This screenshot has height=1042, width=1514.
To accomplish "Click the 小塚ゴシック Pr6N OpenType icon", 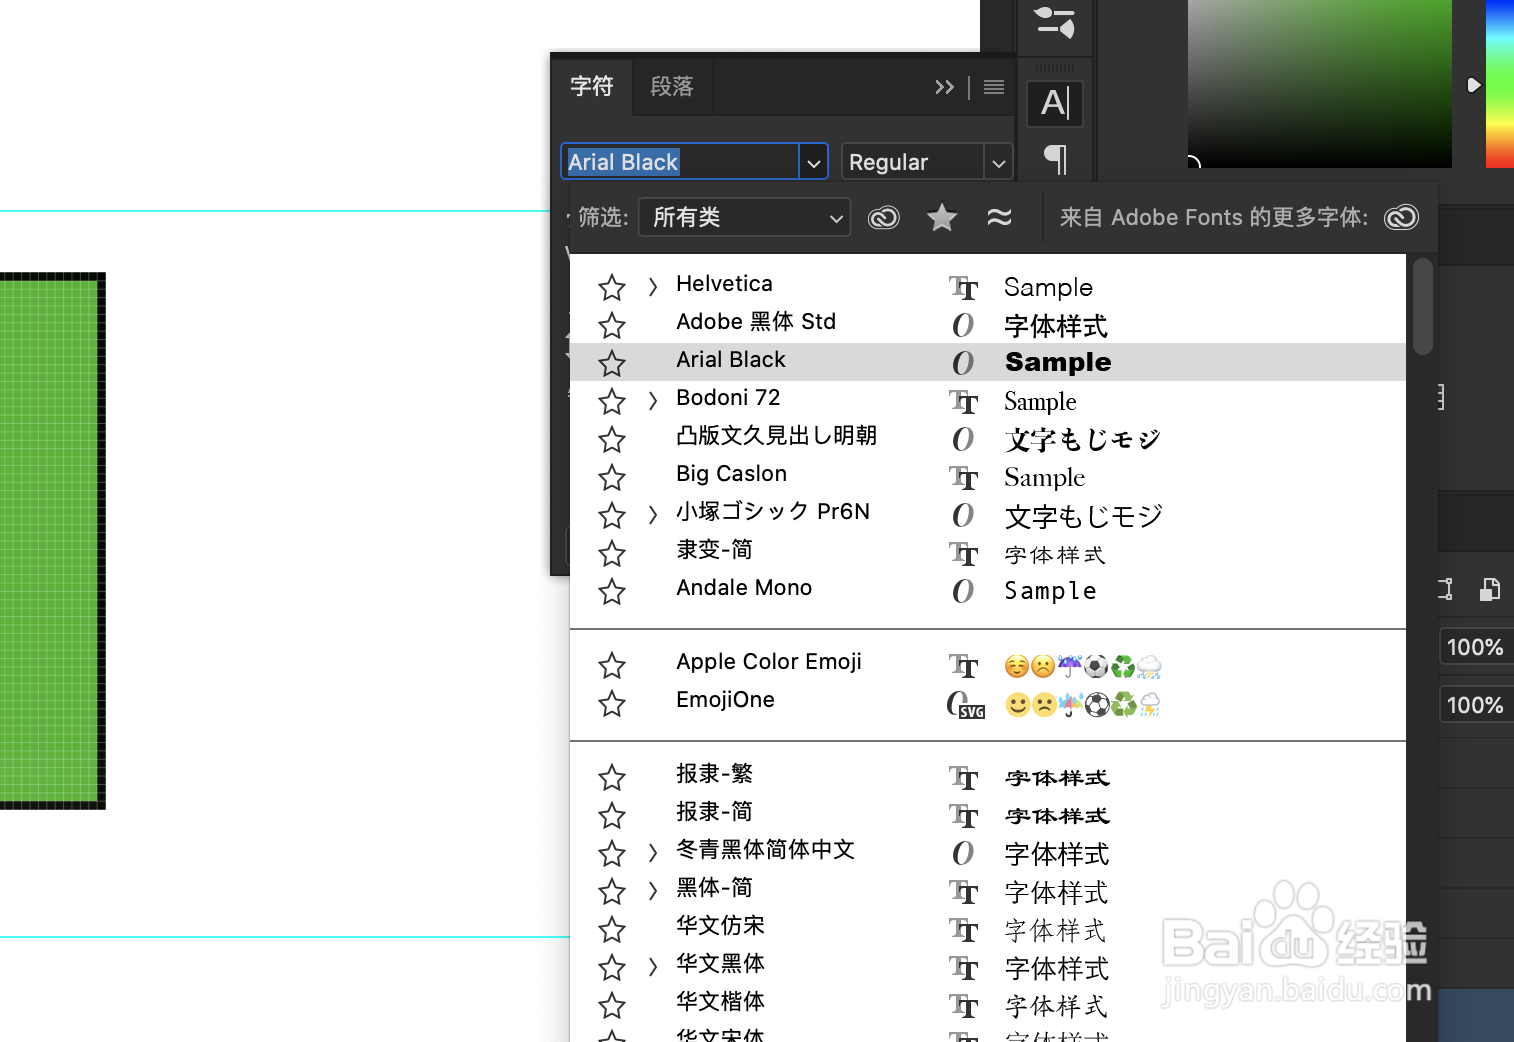I will pyautogui.click(x=963, y=515).
